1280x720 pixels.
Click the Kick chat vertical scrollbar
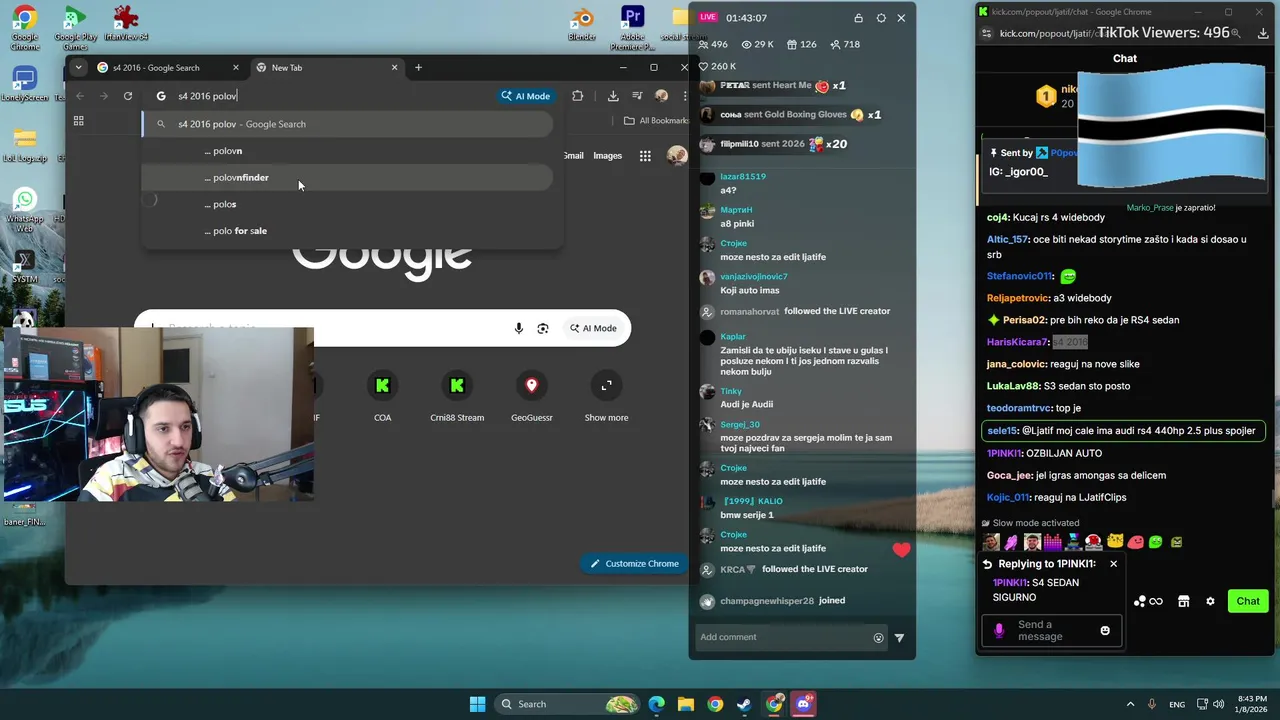click(1274, 500)
